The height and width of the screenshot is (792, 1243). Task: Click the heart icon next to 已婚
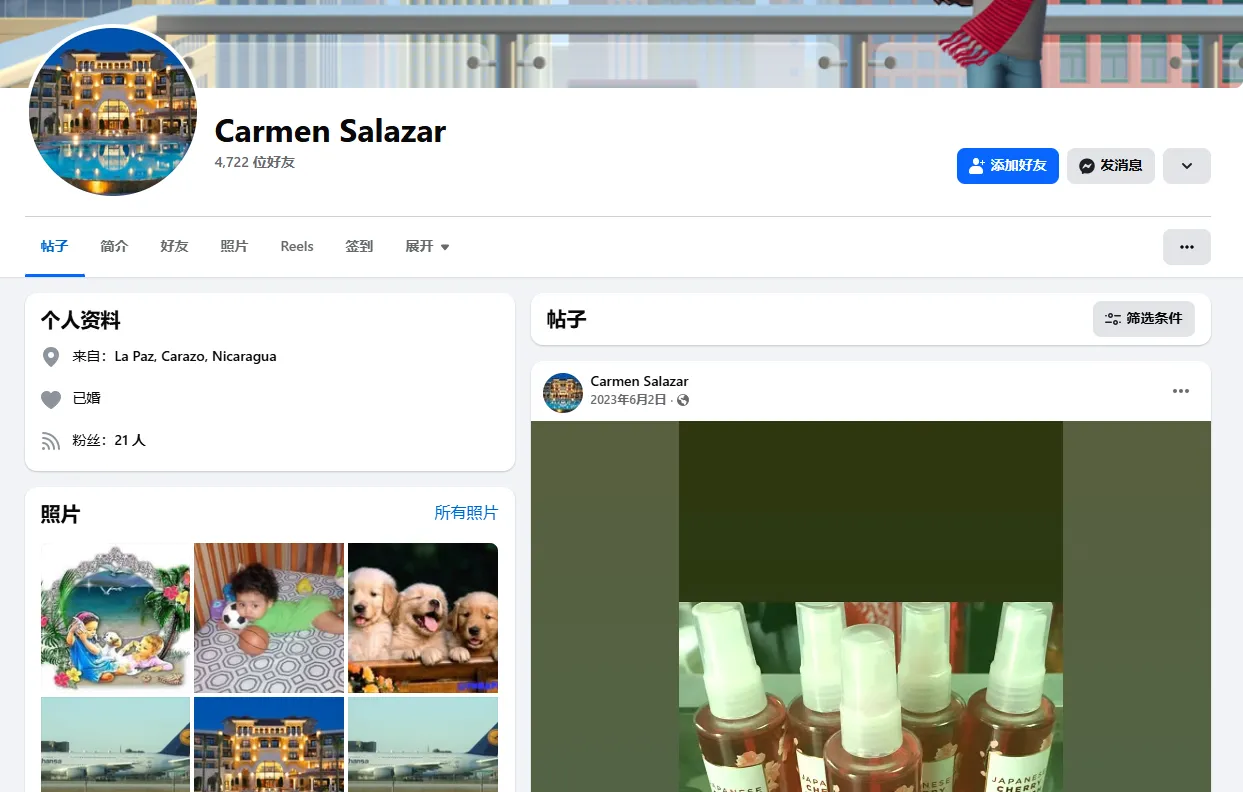tap(51, 397)
